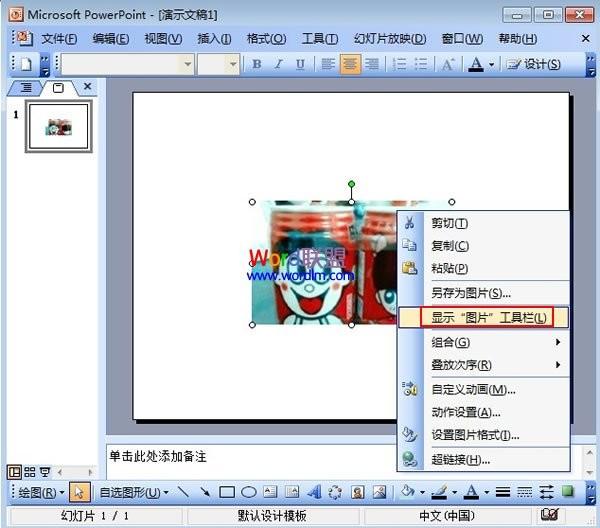Open dash style options
The width and height of the screenshot is (600, 528).
pos(525,492)
